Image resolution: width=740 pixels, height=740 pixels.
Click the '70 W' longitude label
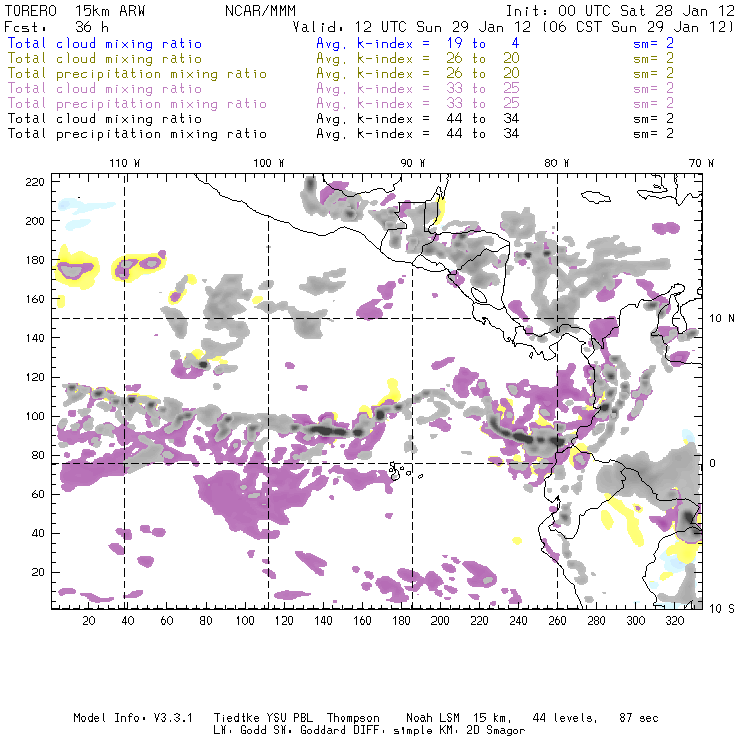[x=701, y=163]
